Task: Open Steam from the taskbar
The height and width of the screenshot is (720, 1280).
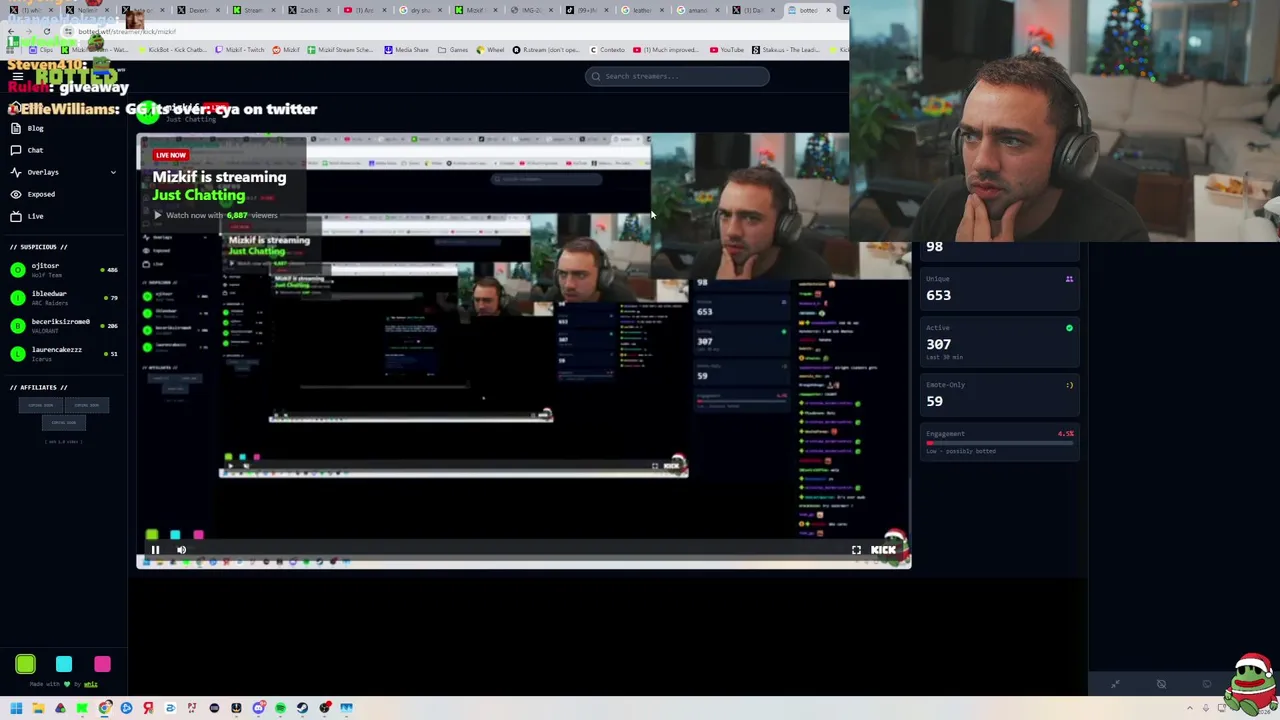Action: 302,708
